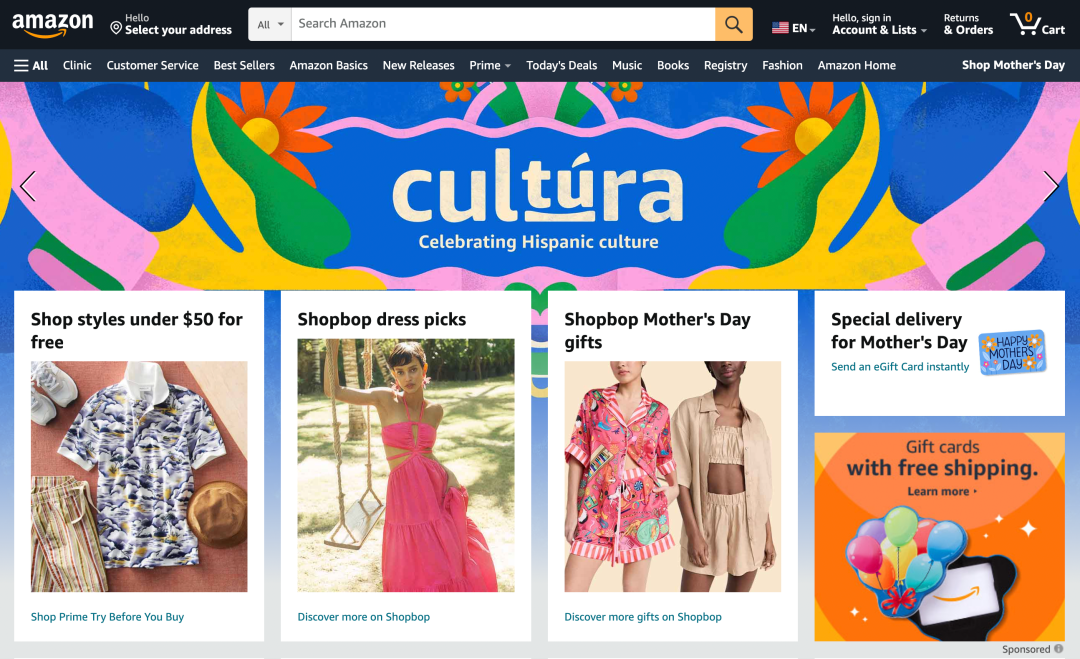This screenshot has height=659, width=1080.
Task: Click the Amazon logo
Action: click(x=52, y=25)
